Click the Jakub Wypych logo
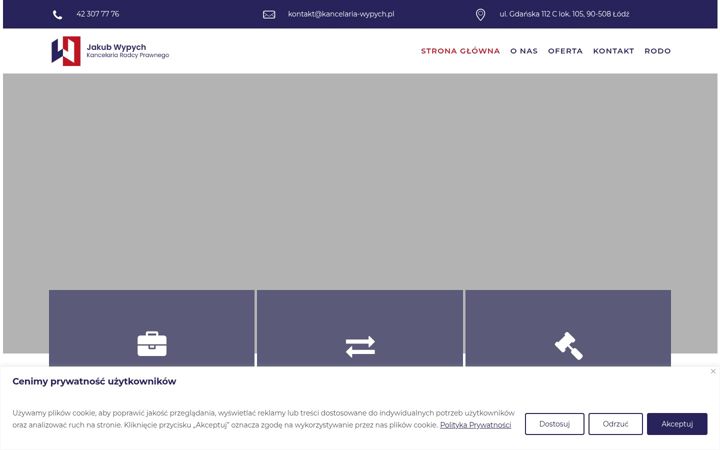Image resolution: width=720 pixels, height=450 pixels. click(x=110, y=51)
